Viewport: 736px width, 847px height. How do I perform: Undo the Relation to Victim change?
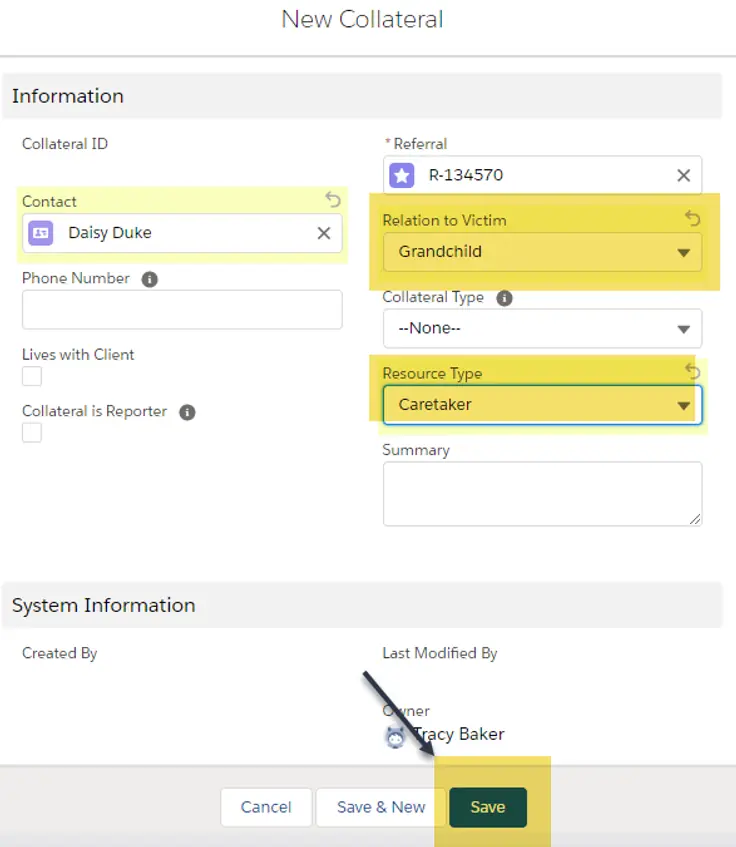pos(693,218)
